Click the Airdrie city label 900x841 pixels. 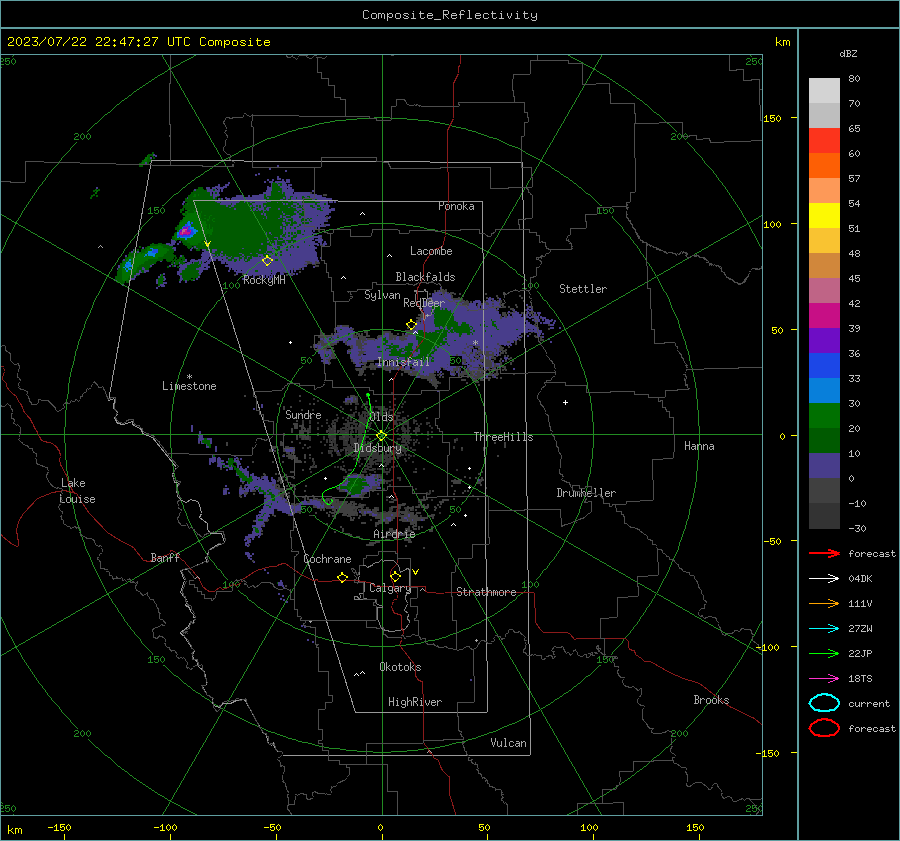click(394, 534)
